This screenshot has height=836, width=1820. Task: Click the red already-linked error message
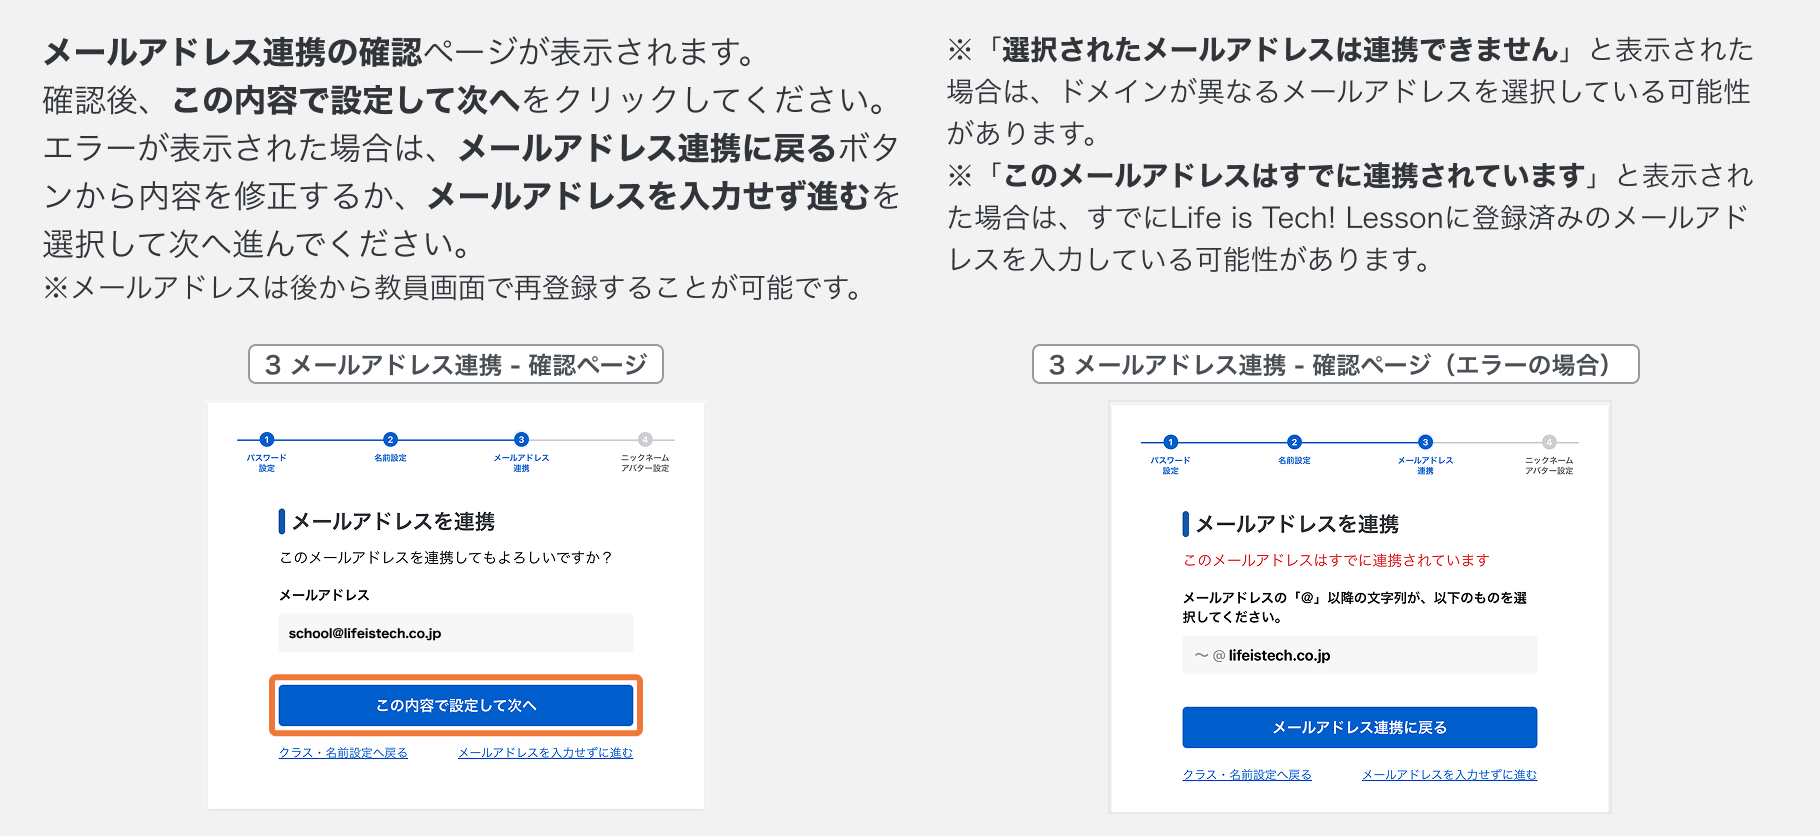pos(1336,560)
